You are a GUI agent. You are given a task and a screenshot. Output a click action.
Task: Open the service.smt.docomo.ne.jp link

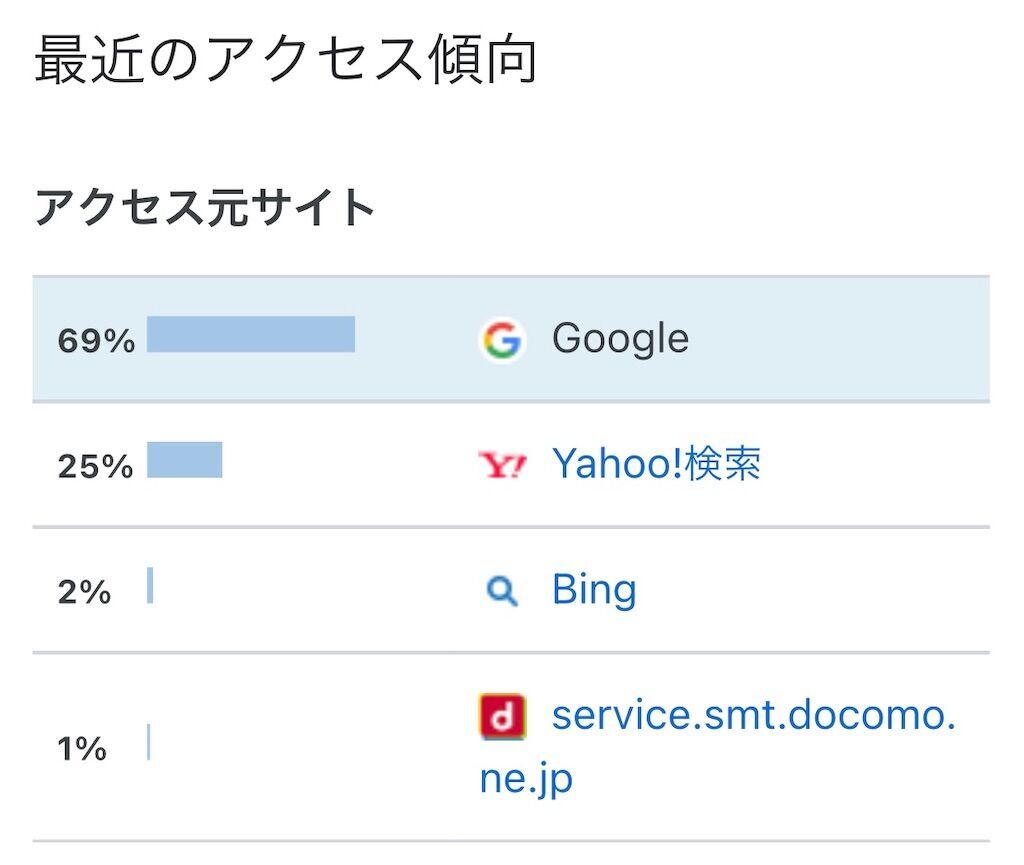pos(718,746)
